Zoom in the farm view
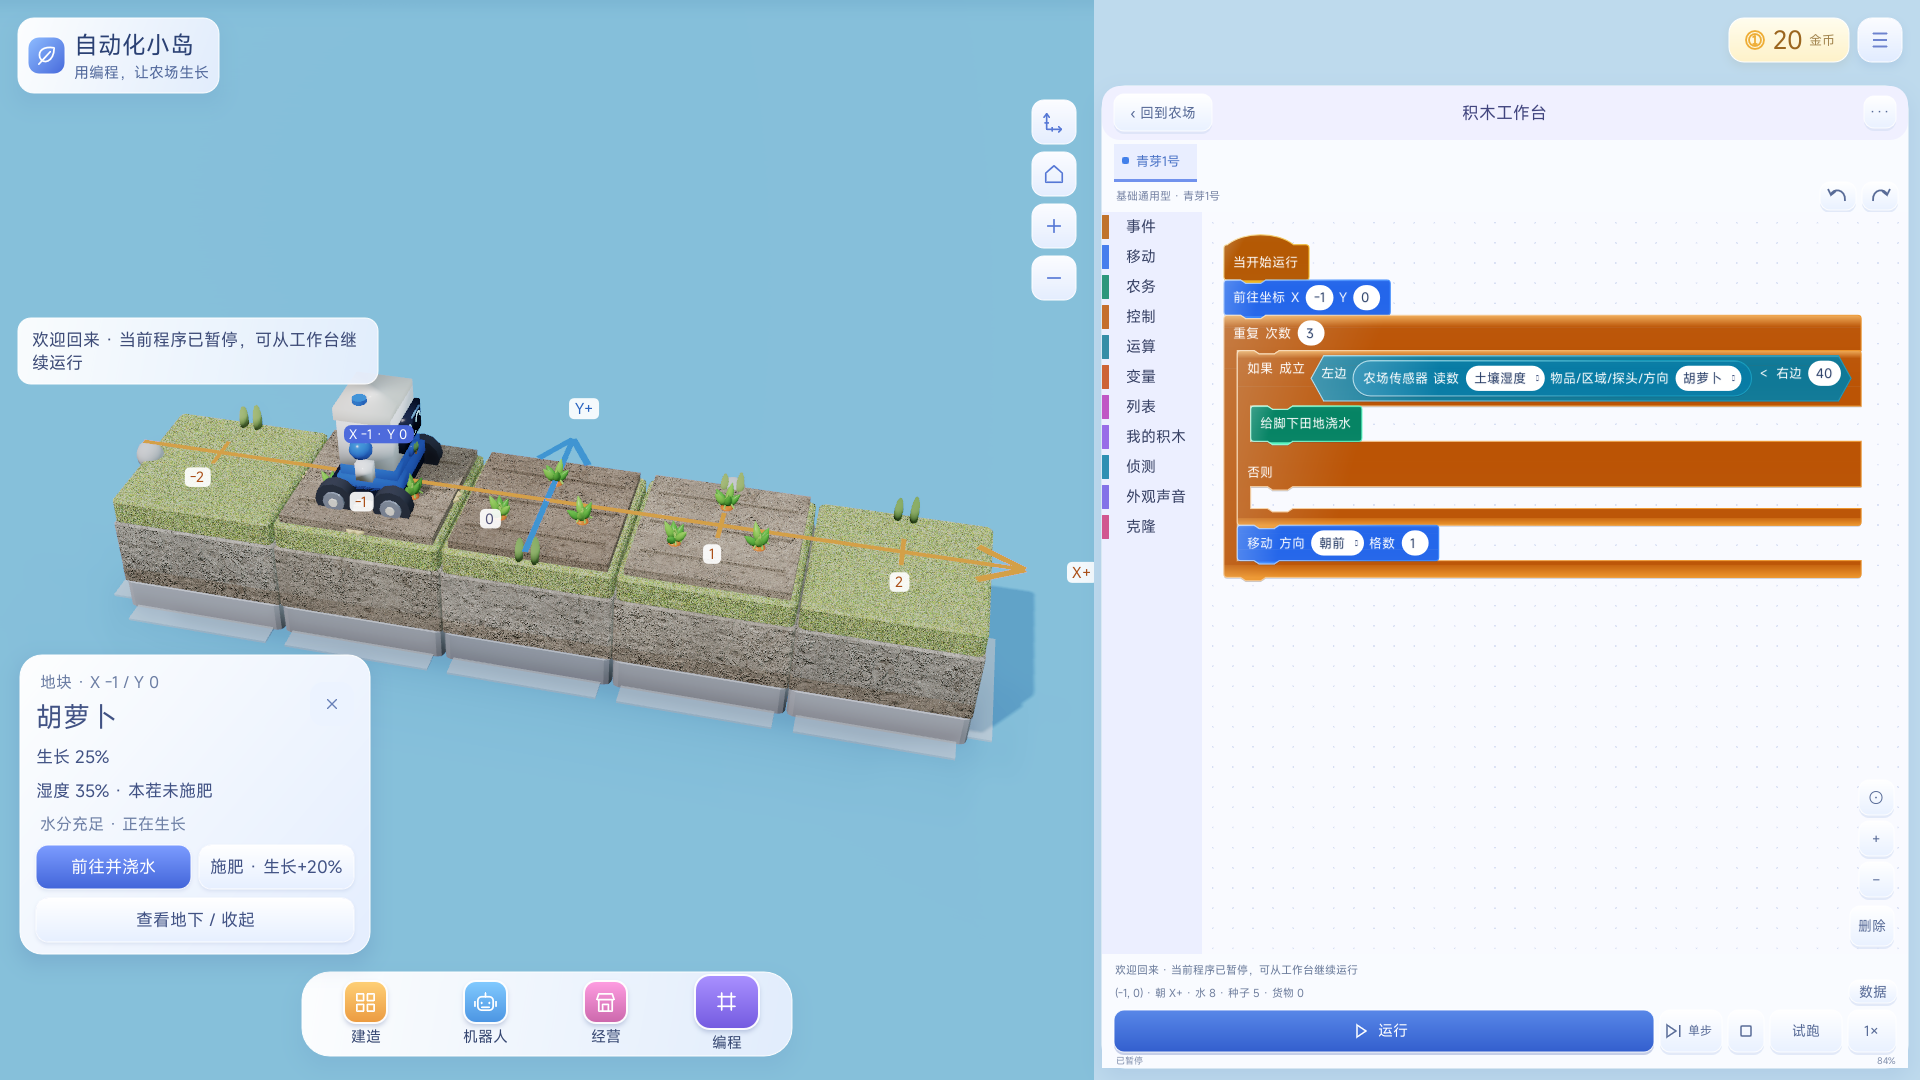Image resolution: width=1920 pixels, height=1080 pixels. click(1053, 226)
